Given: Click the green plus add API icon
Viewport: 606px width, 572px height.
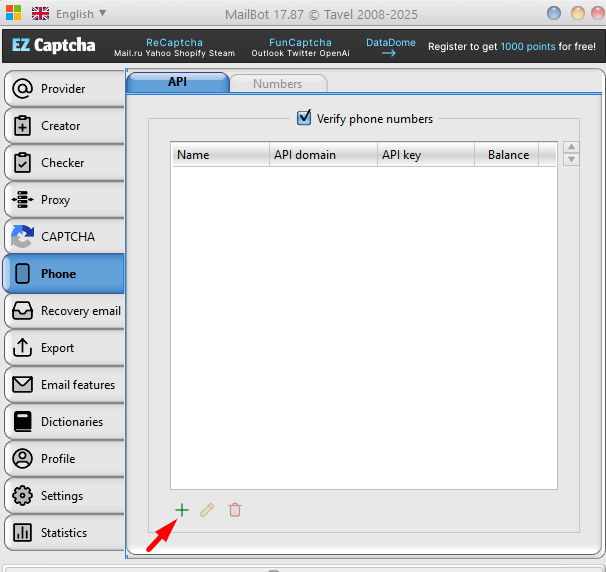Looking at the screenshot, I should 182,510.
